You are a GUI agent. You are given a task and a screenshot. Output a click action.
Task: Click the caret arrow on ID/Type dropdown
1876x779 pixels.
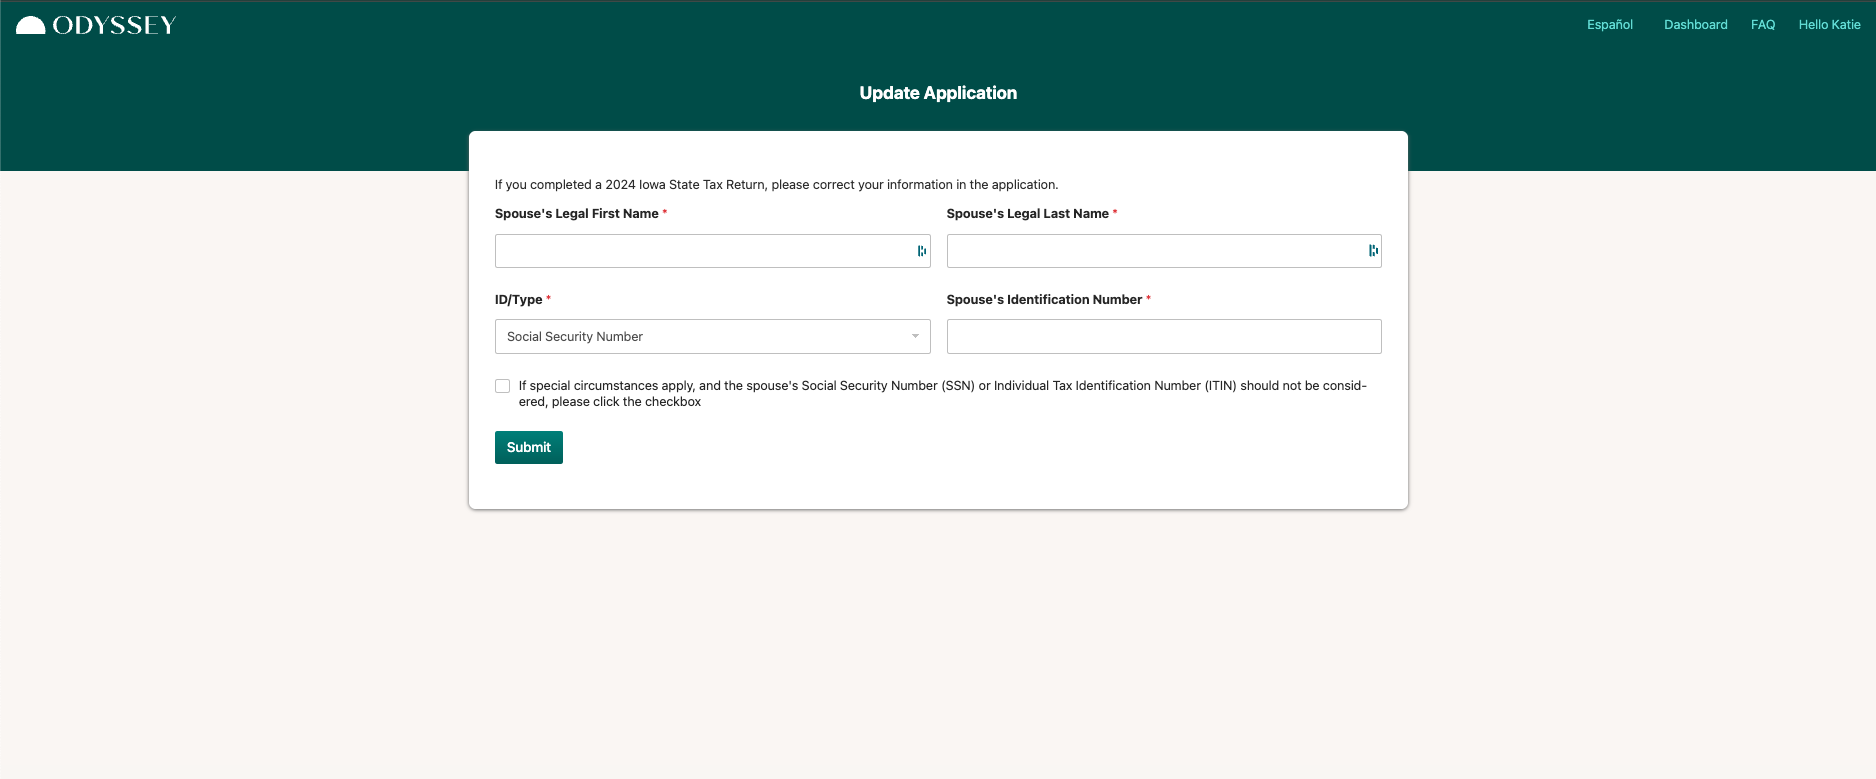click(x=915, y=337)
